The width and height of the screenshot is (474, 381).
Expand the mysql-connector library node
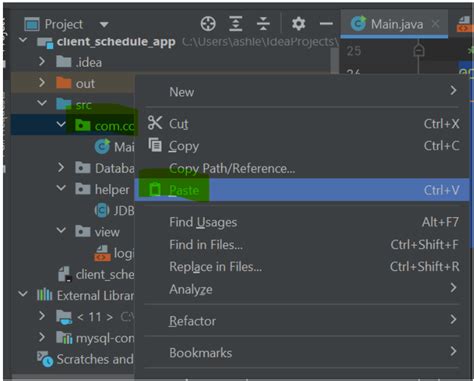tap(42, 337)
